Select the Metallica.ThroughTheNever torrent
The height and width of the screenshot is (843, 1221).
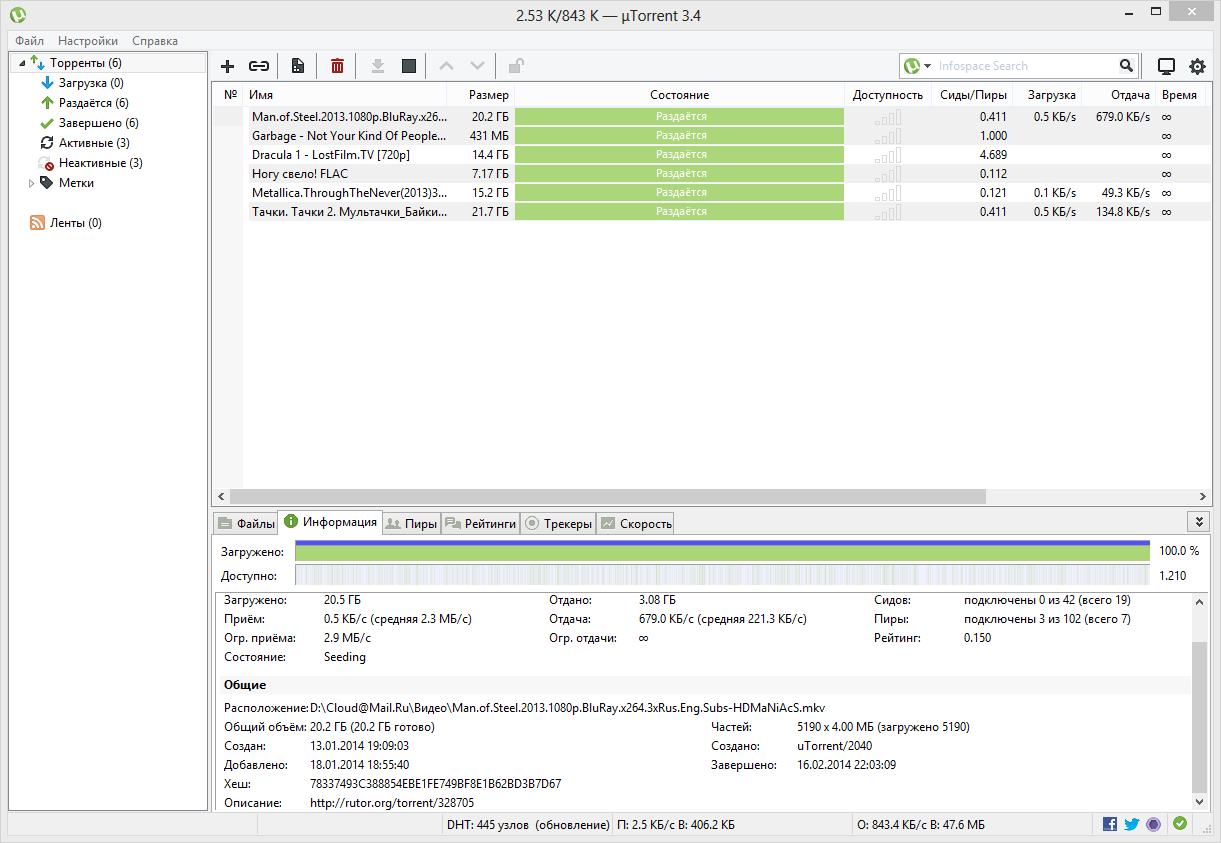[711, 193]
